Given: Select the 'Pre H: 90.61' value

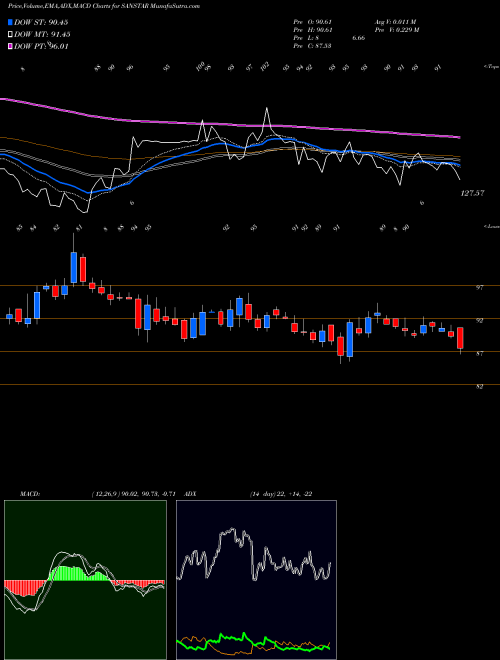Looking at the screenshot, I should (313, 30).
